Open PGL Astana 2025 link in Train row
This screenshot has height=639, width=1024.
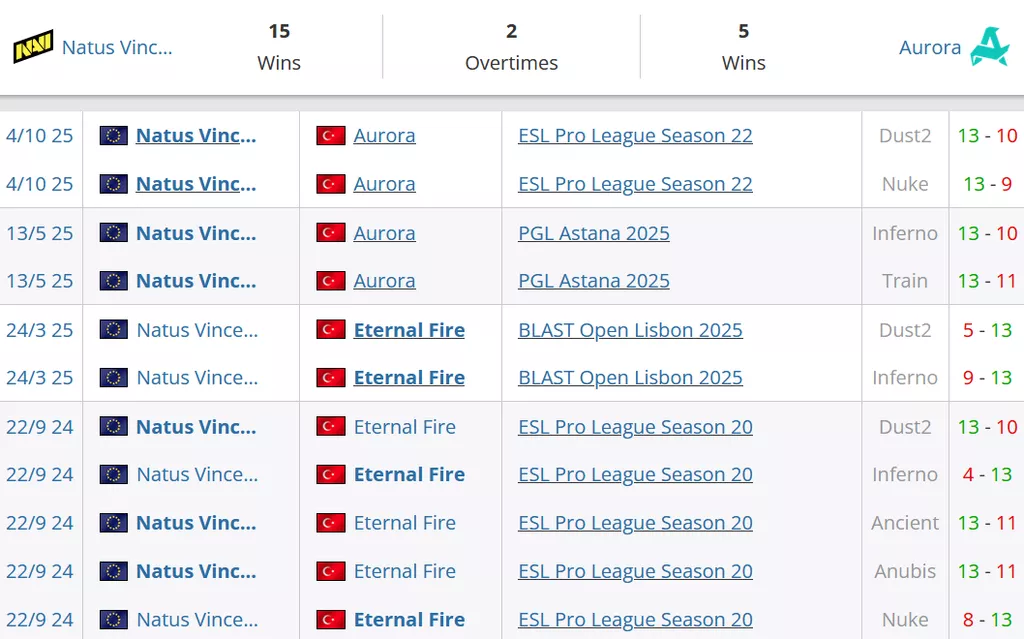point(594,281)
